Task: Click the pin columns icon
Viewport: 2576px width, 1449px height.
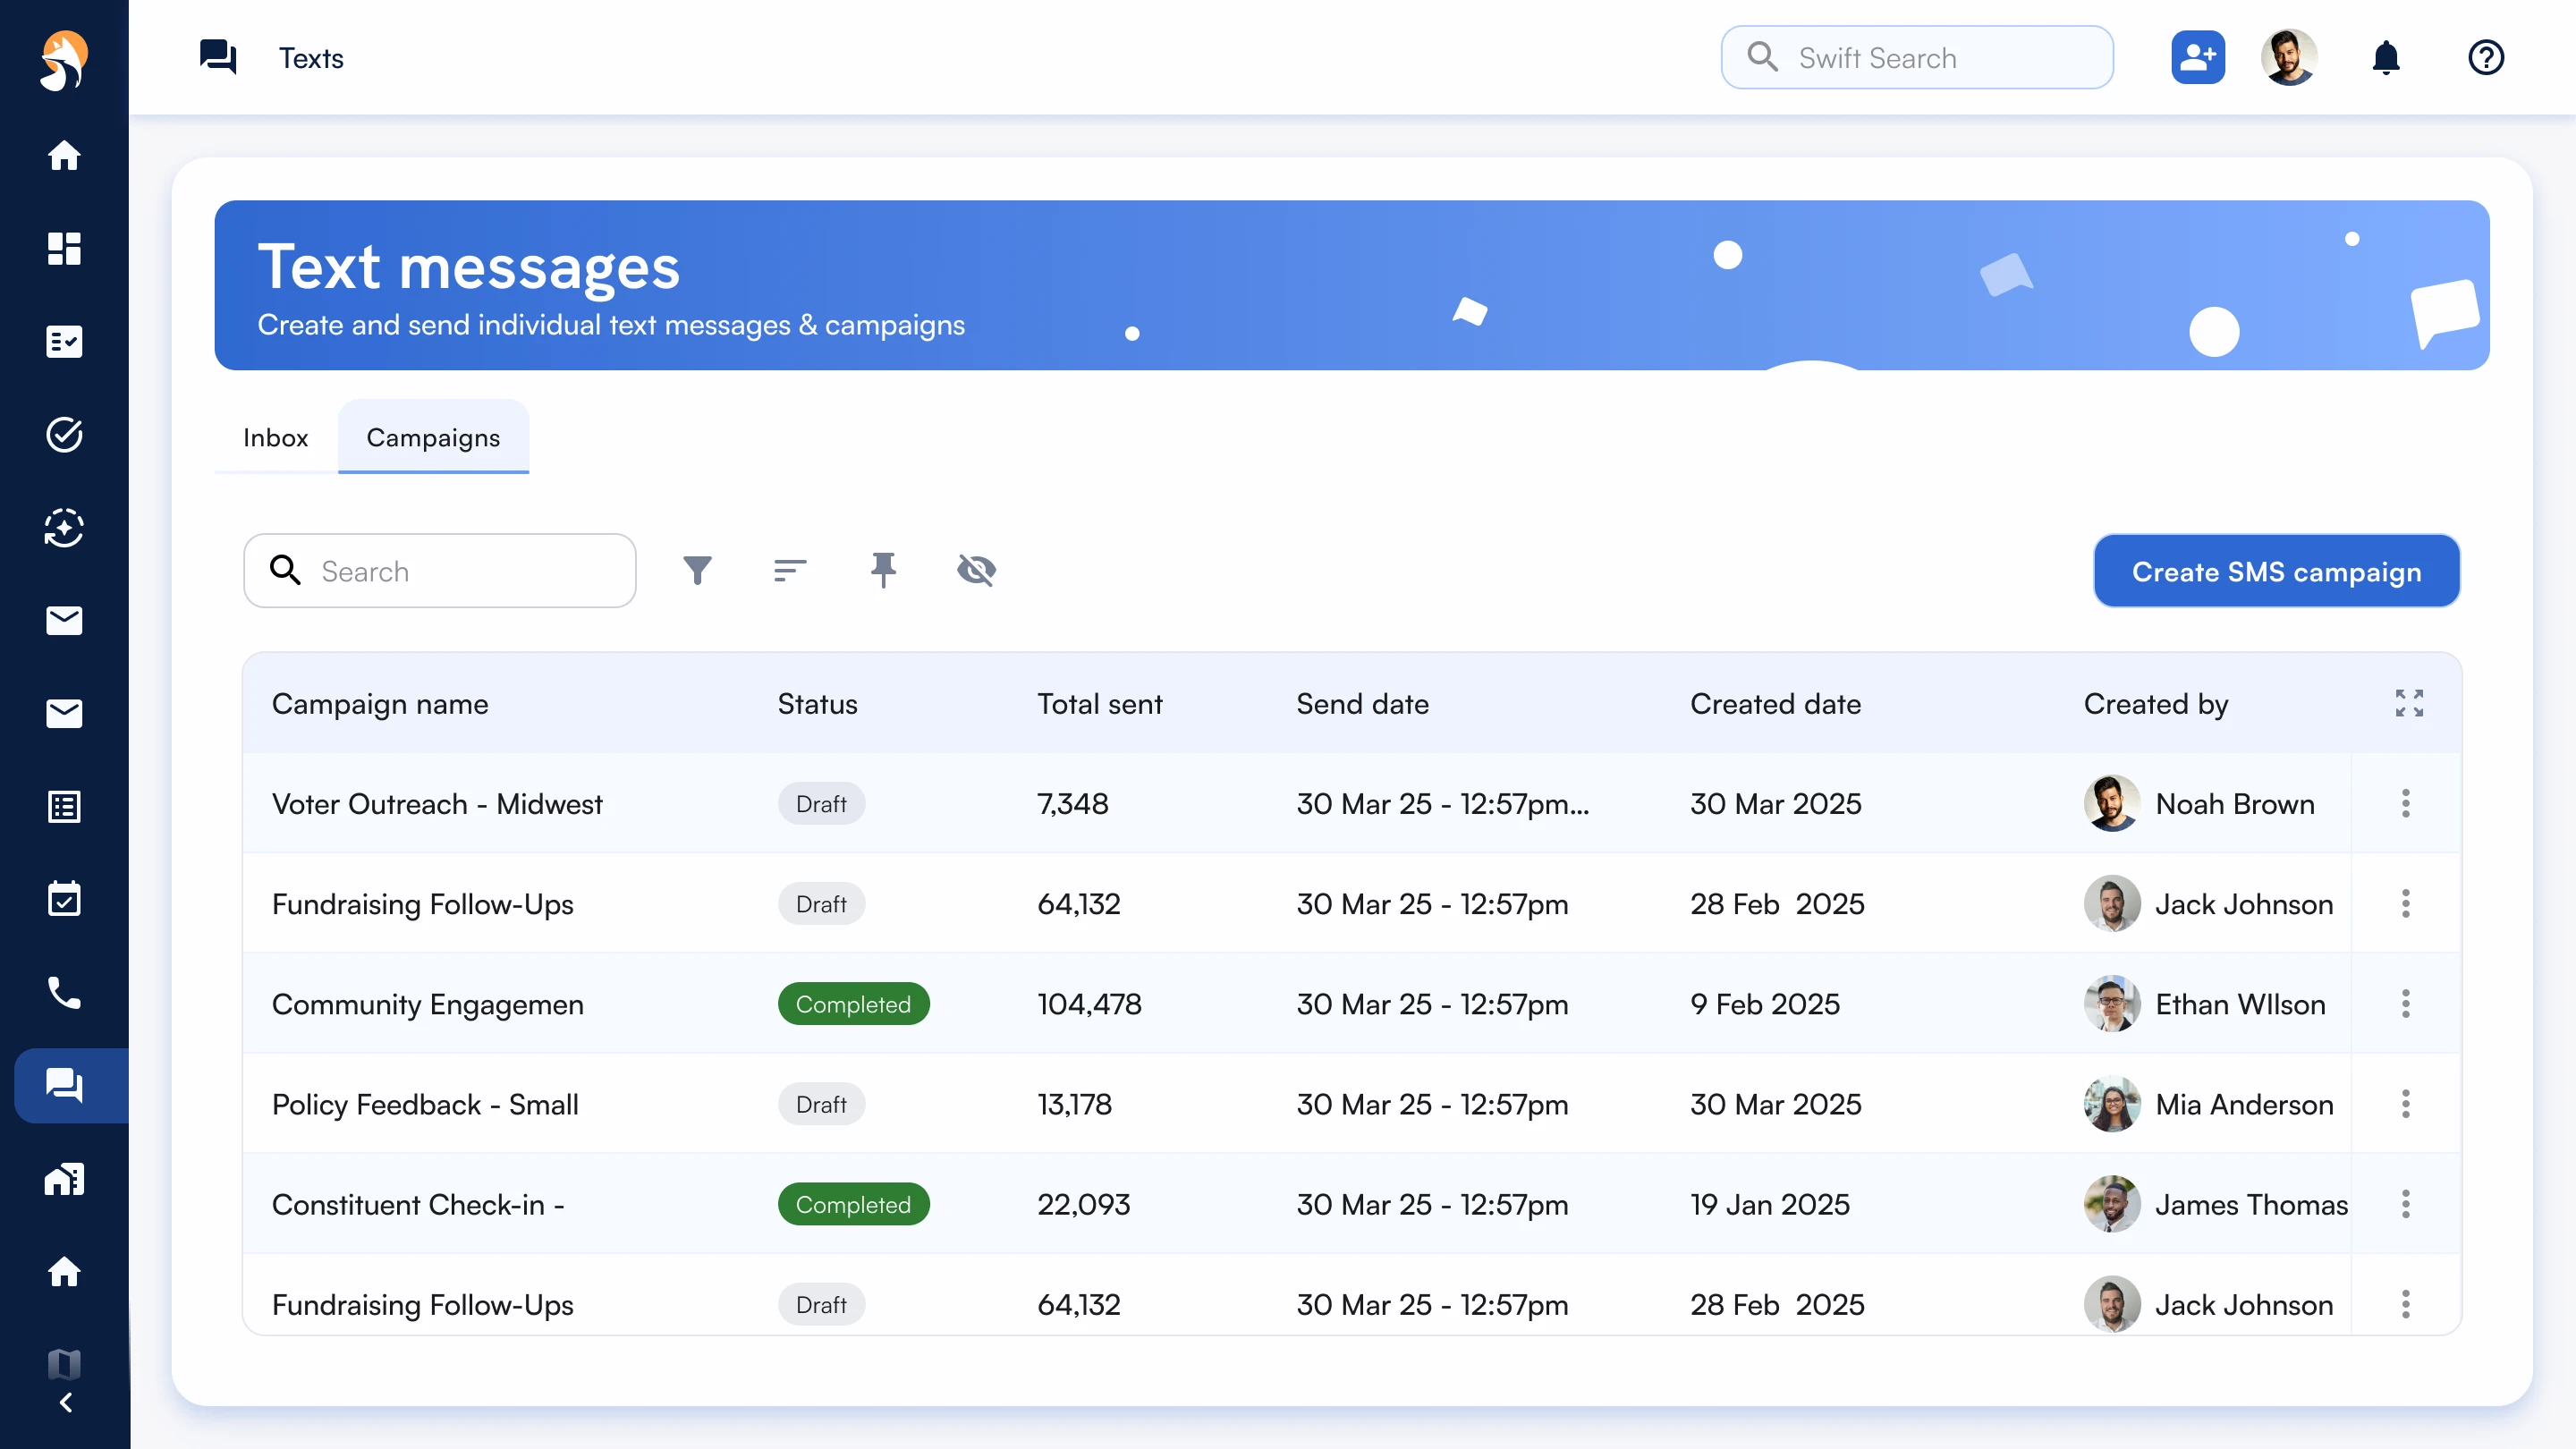Action: tap(882, 570)
